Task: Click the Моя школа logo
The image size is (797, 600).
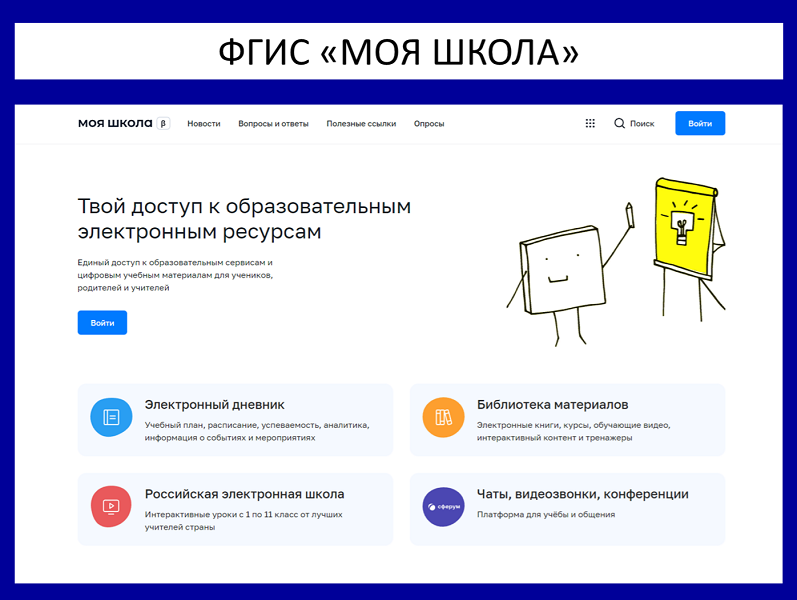Action: (115, 124)
